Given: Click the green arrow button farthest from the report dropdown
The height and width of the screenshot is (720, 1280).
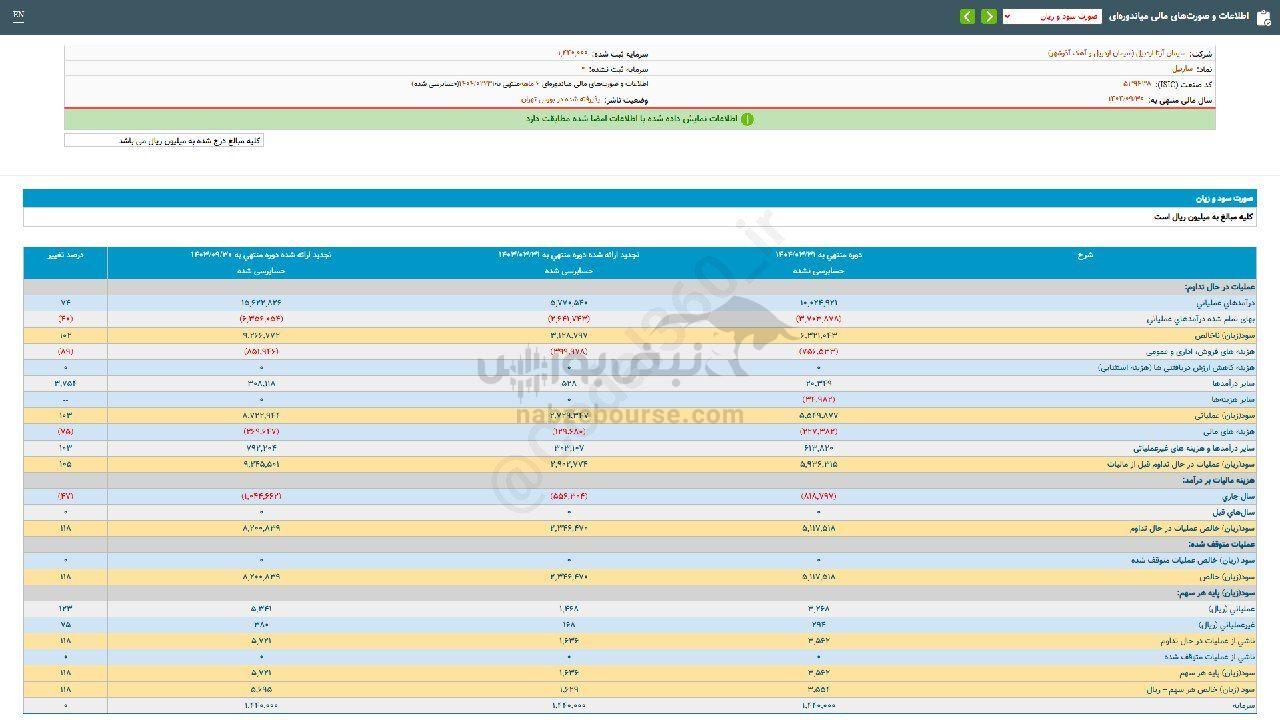Looking at the screenshot, I should coord(967,16).
